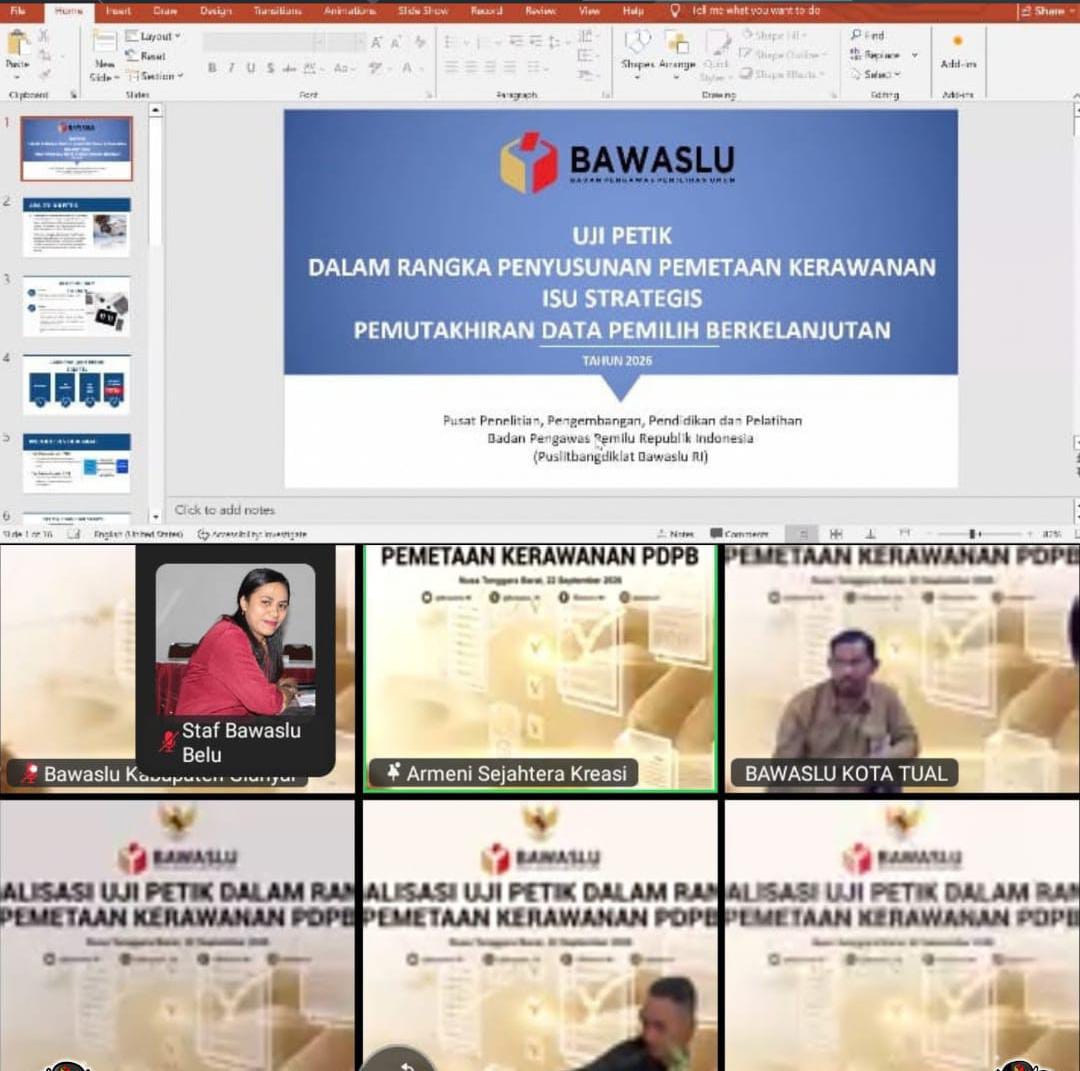Open the Draw tab
Image resolution: width=1080 pixels, height=1071 pixels.
(165, 10)
